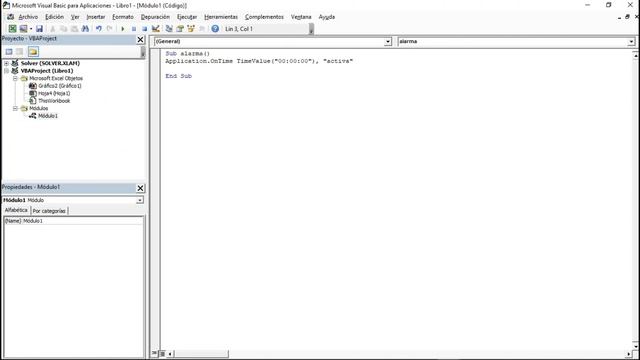
Task: Click the Toolbox toolbar icon
Action: coord(202,29)
